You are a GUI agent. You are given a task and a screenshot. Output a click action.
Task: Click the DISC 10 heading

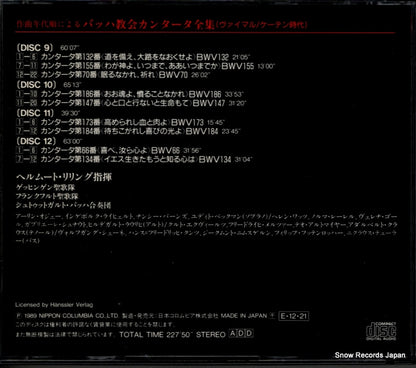click(x=36, y=85)
